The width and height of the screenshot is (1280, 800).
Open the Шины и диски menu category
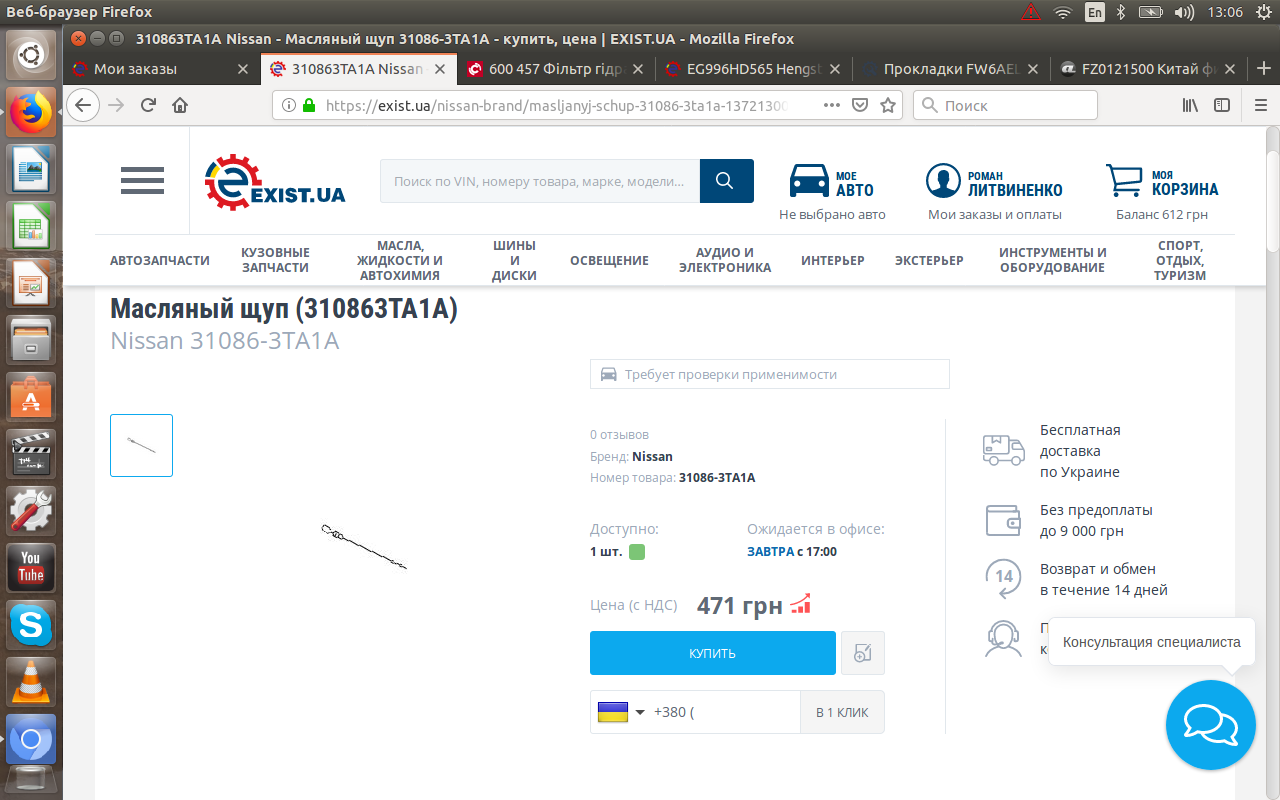click(514, 260)
